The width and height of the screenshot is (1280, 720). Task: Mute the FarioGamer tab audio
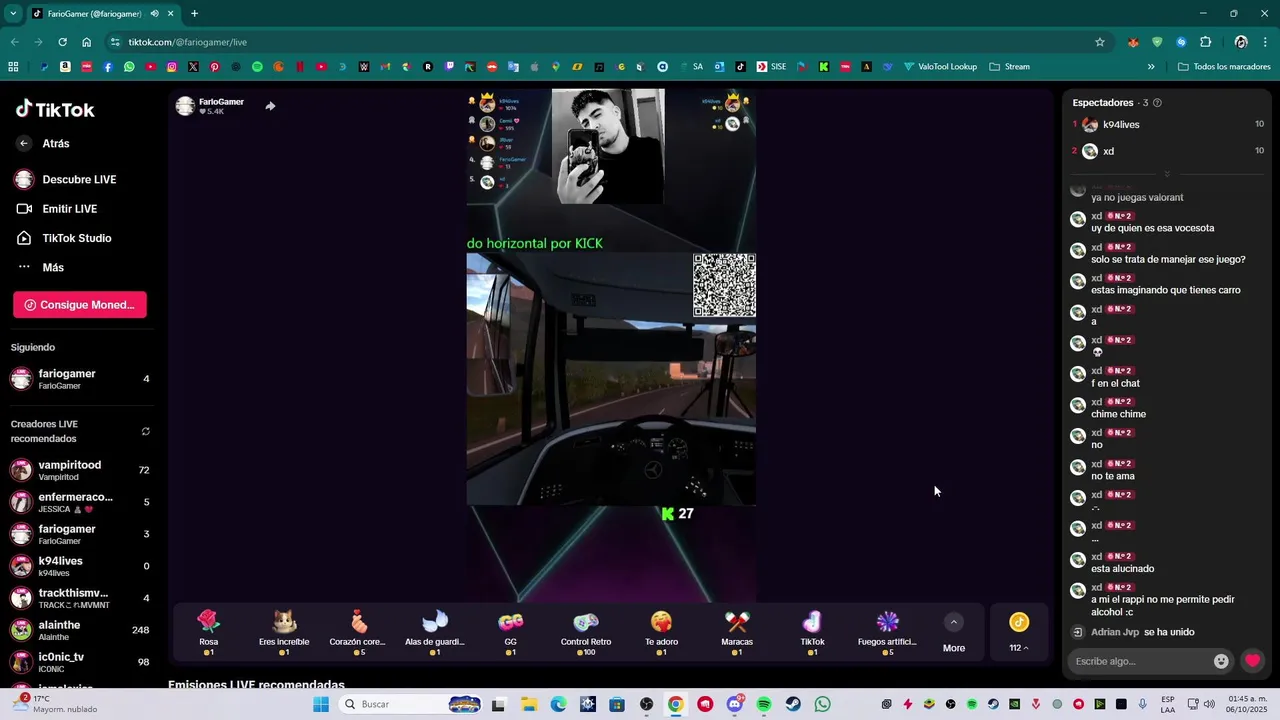pyautogui.click(x=155, y=14)
